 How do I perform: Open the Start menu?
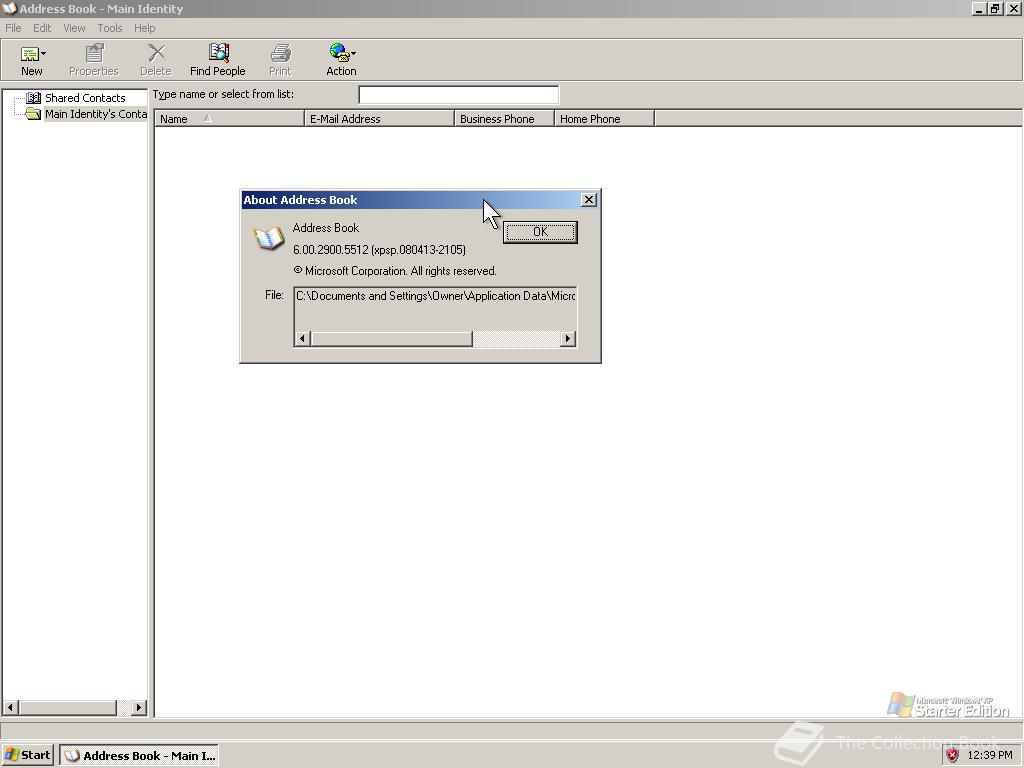tap(27, 756)
